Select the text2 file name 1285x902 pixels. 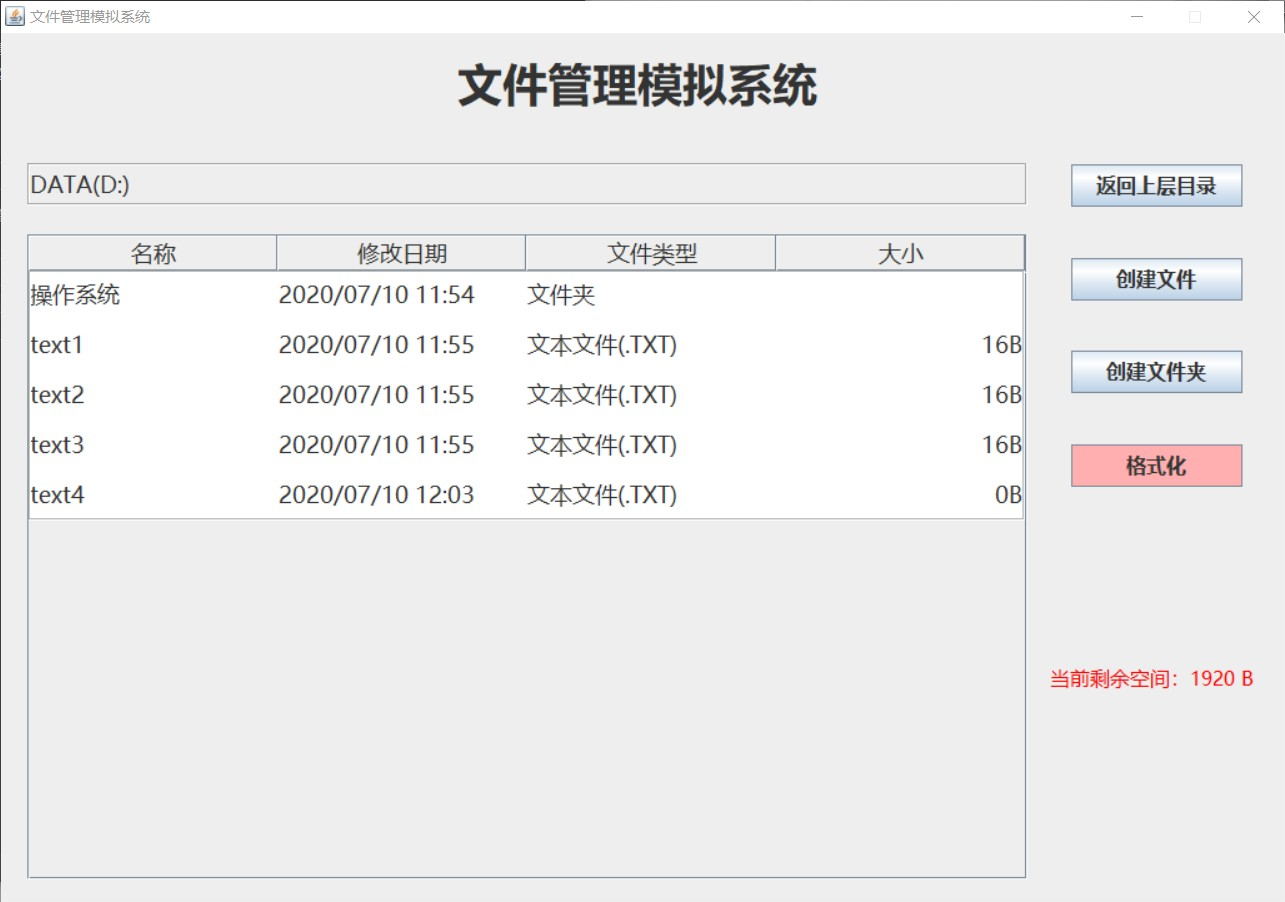[57, 395]
